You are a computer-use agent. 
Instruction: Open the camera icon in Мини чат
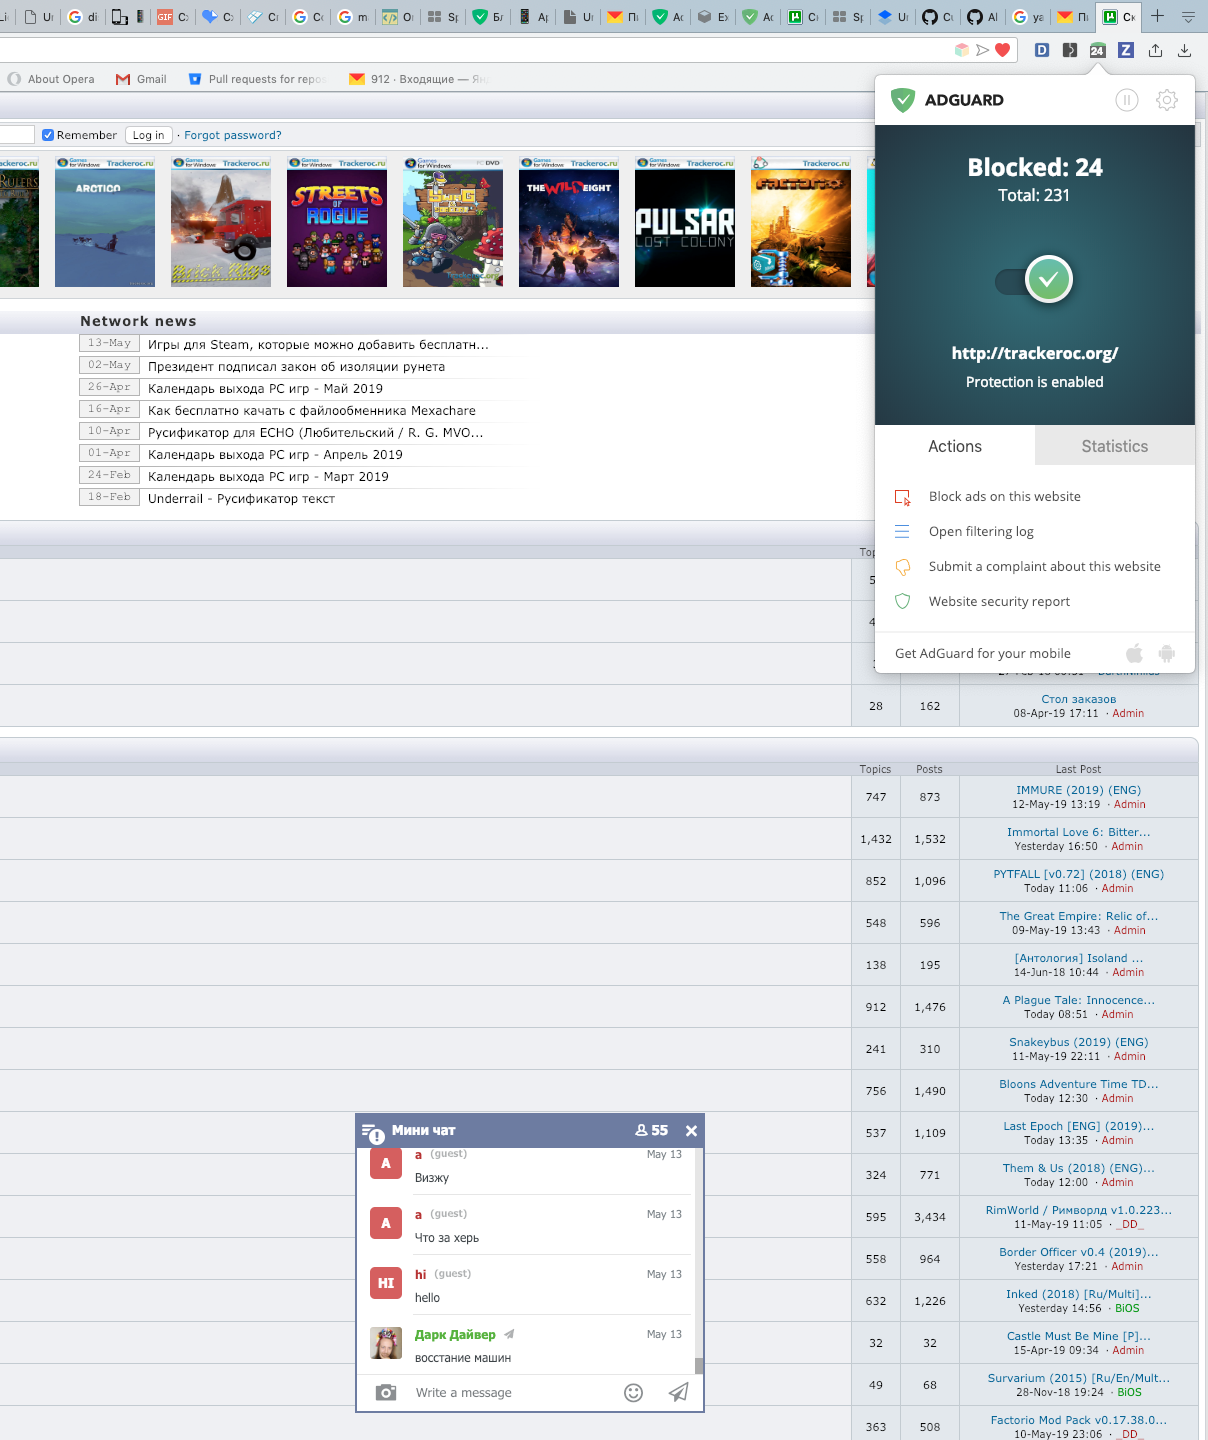point(386,1392)
